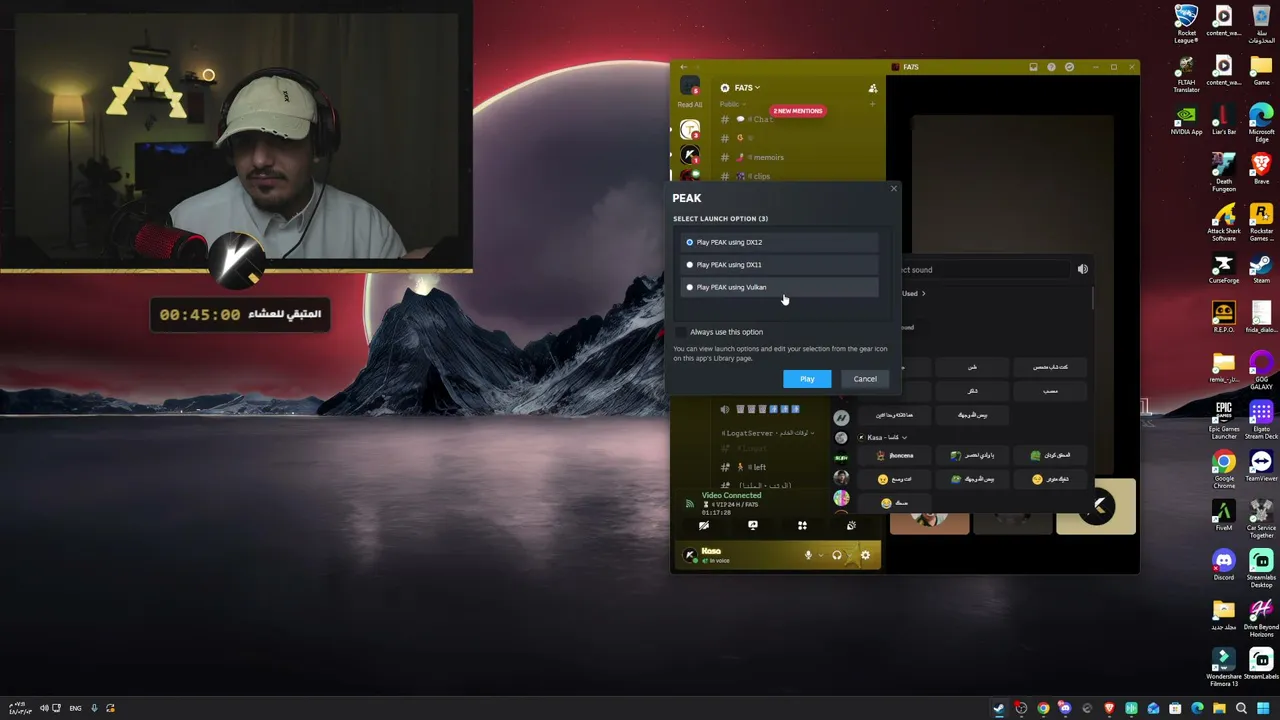
Task: Click Video Connected status text
Action: pyautogui.click(x=731, y=495)
